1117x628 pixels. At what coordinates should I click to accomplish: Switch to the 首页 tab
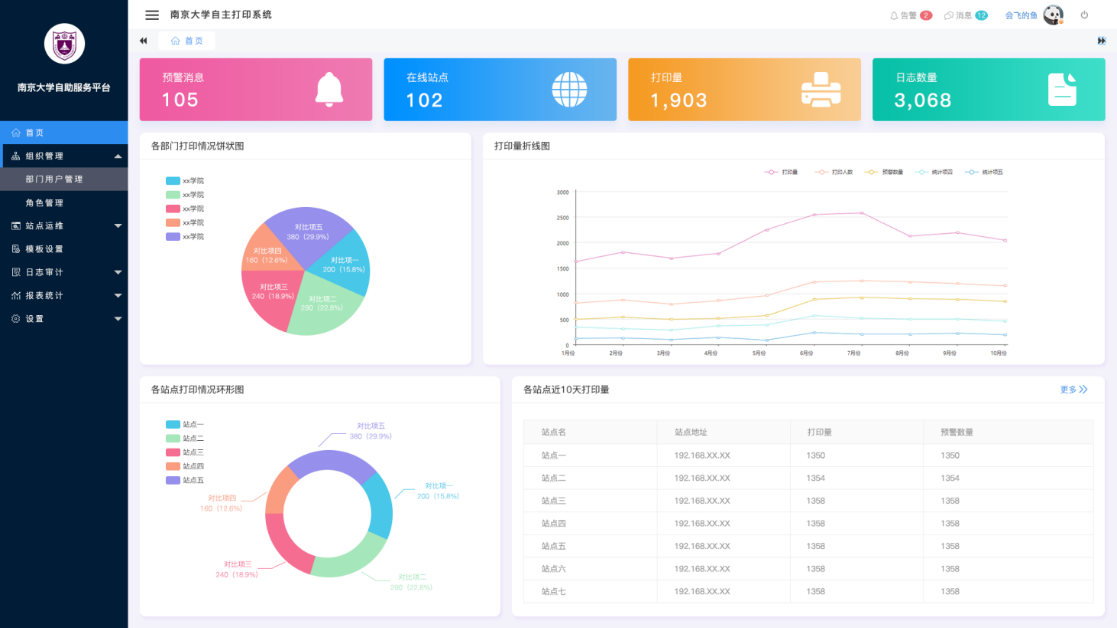187,41
